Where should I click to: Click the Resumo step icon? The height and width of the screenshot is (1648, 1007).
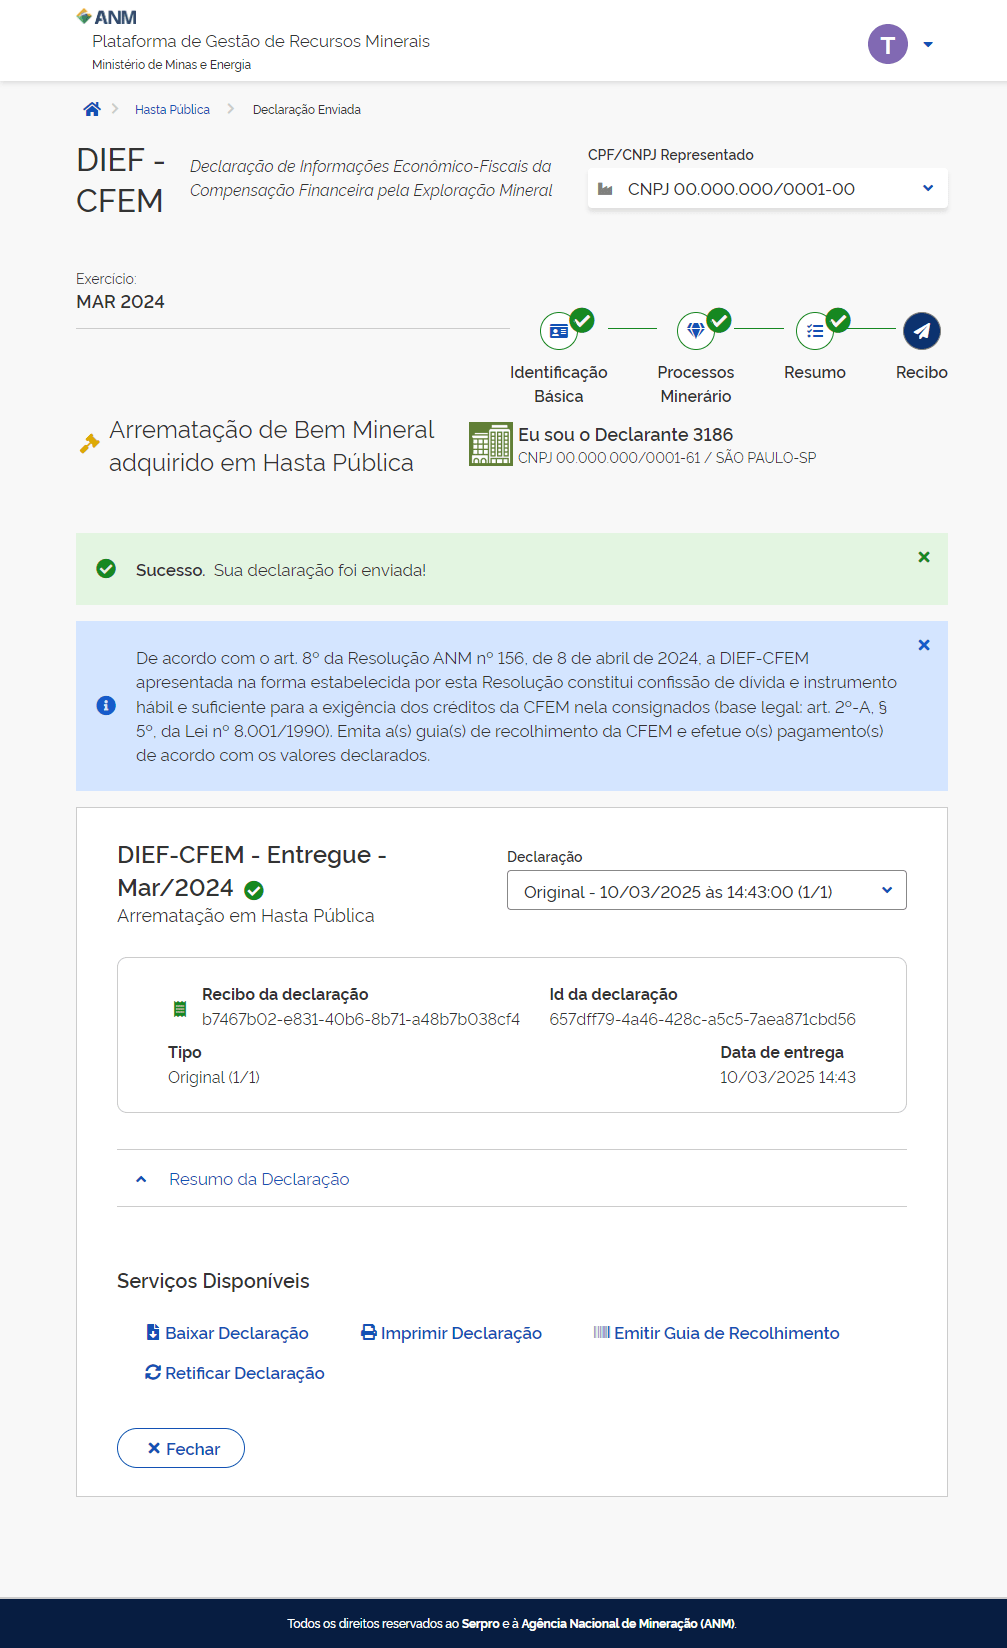tap(815, 331)
